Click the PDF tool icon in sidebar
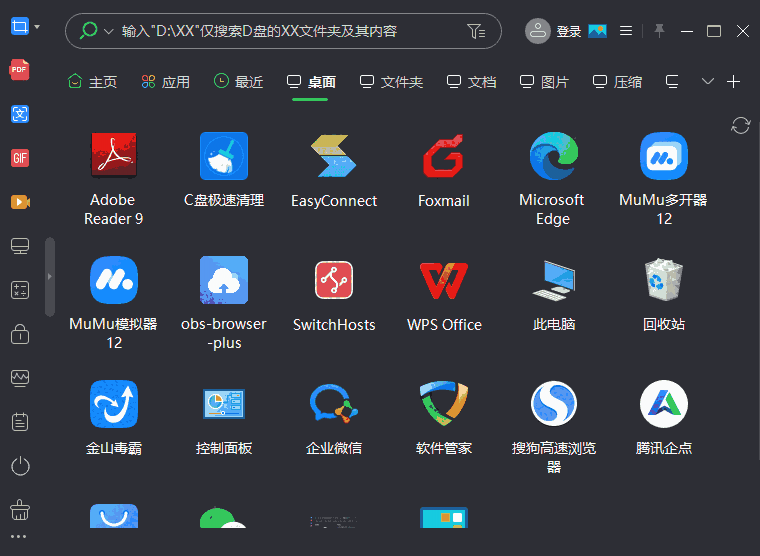The image size is (760, 556). coord(19,70)
